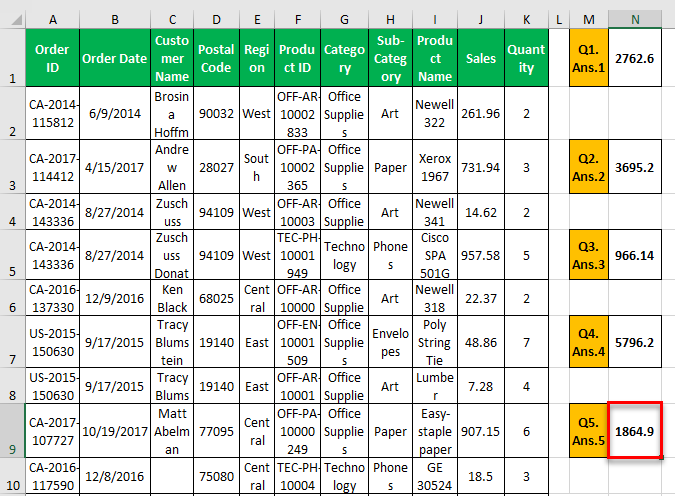675x496 pixels.
Task: Select the Q1. Ans.1 label cell
Action: 588,58
